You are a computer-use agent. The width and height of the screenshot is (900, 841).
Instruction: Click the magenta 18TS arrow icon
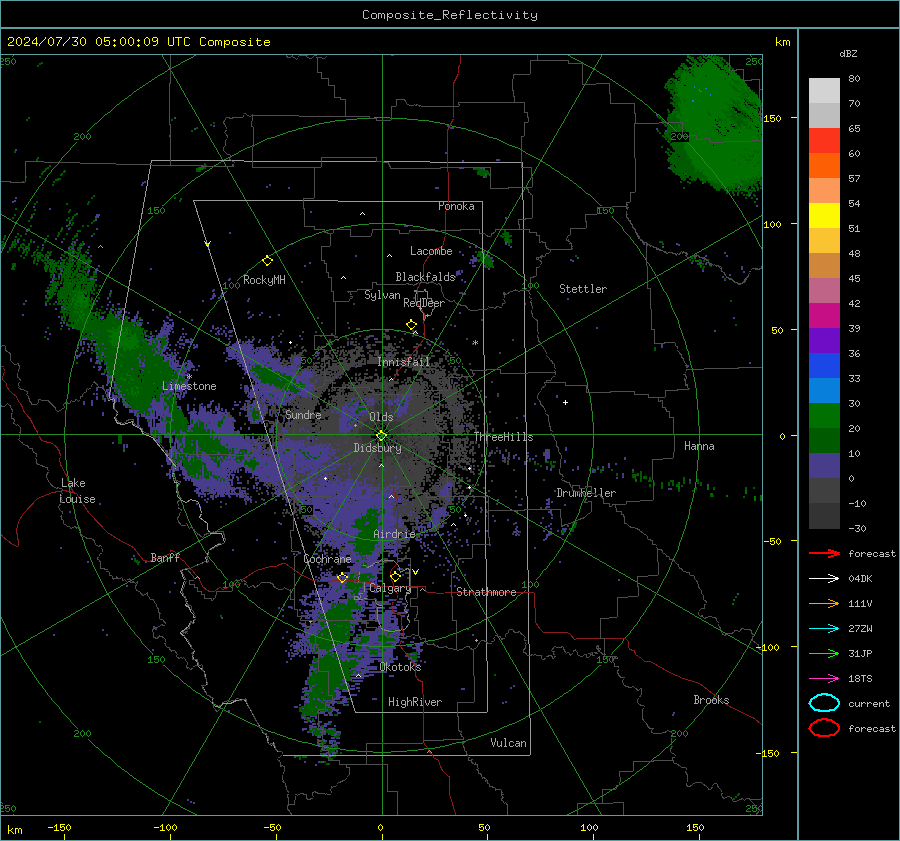(x=824, y=679)
